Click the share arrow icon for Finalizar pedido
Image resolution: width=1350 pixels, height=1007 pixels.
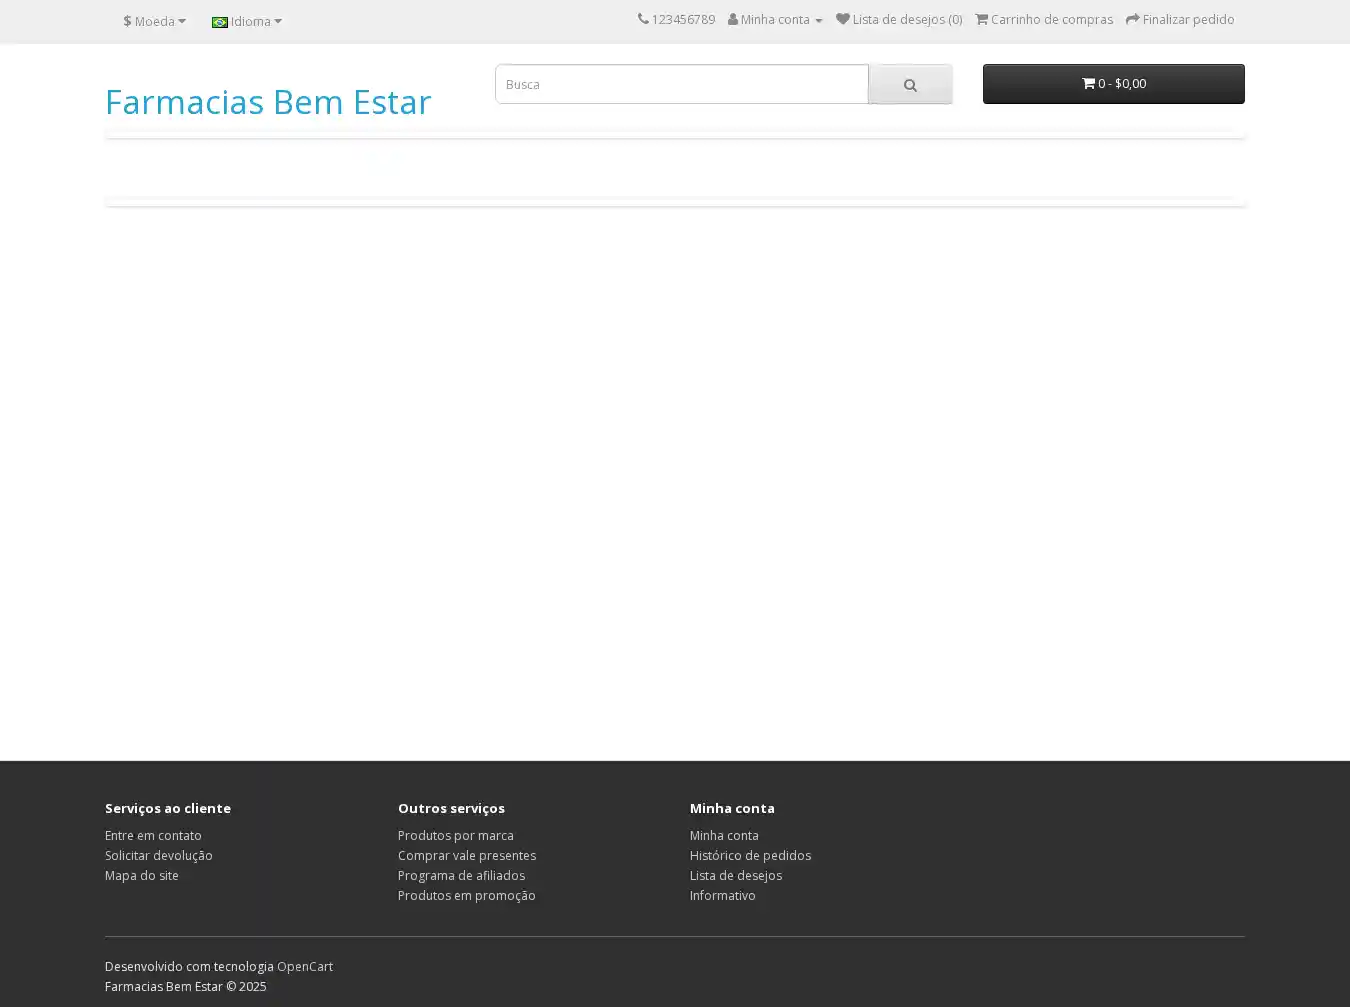[1133, 19]
